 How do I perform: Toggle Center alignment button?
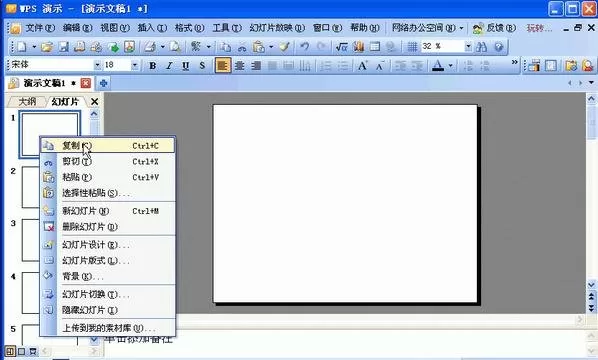[240, 66]
